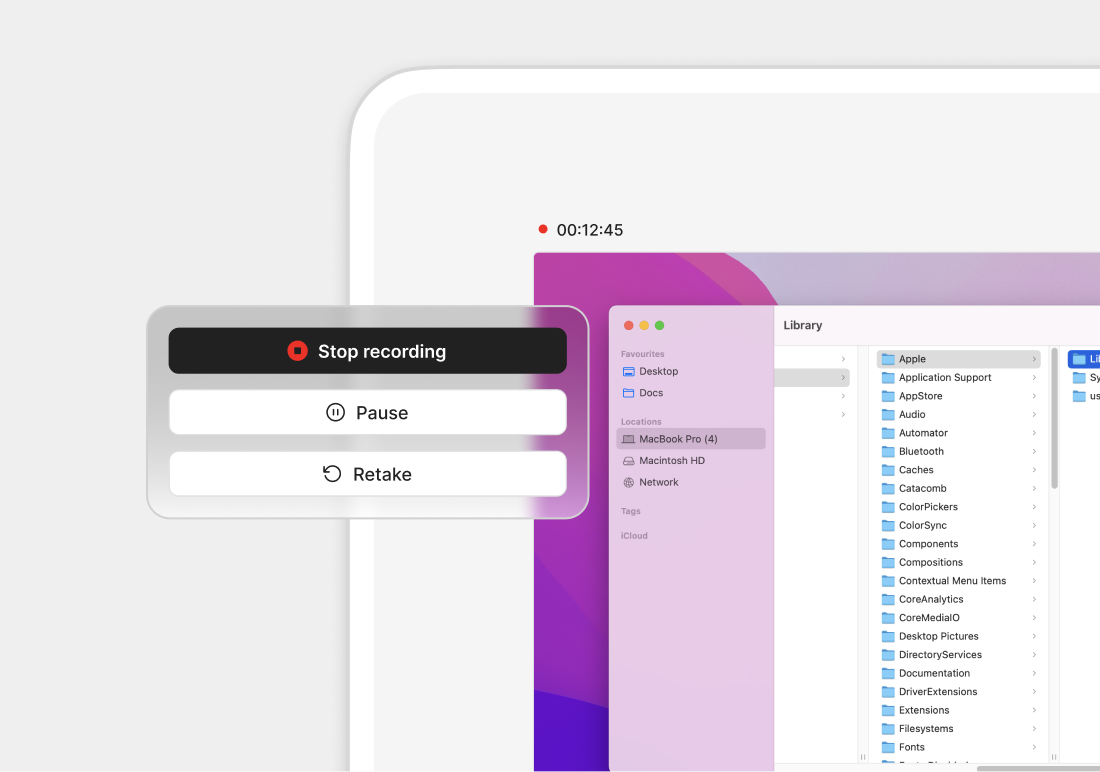Click the Favourites section heading

(643, 354)
